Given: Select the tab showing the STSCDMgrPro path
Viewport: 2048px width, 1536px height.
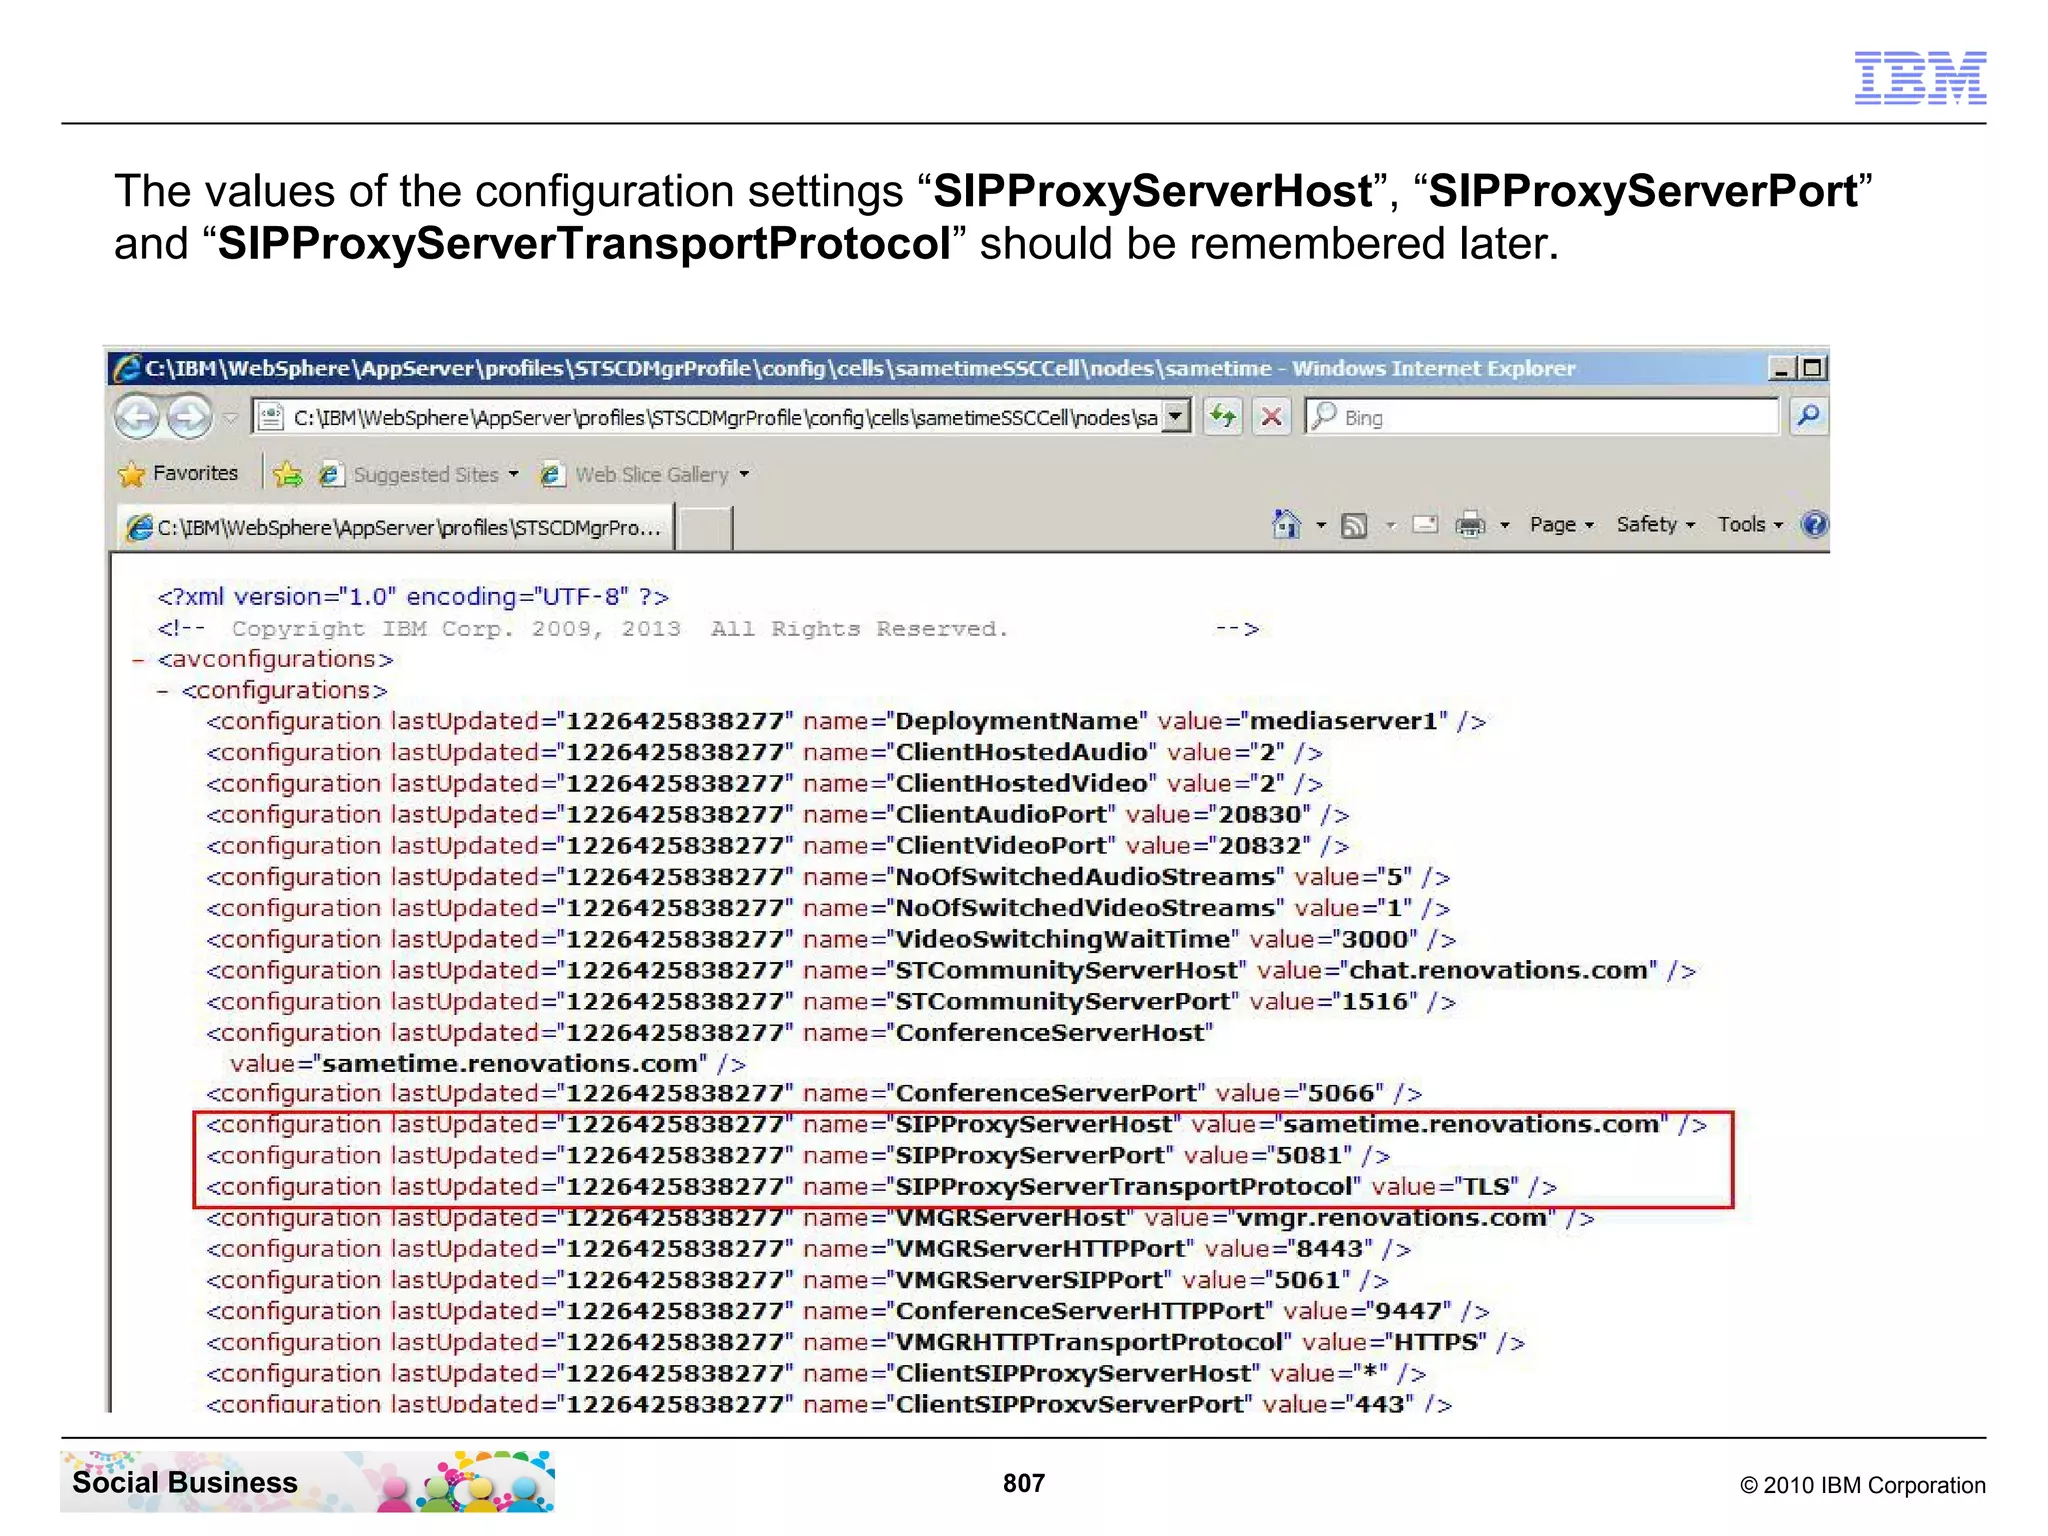Looking at the screenshot, I should tap(395, 527).
